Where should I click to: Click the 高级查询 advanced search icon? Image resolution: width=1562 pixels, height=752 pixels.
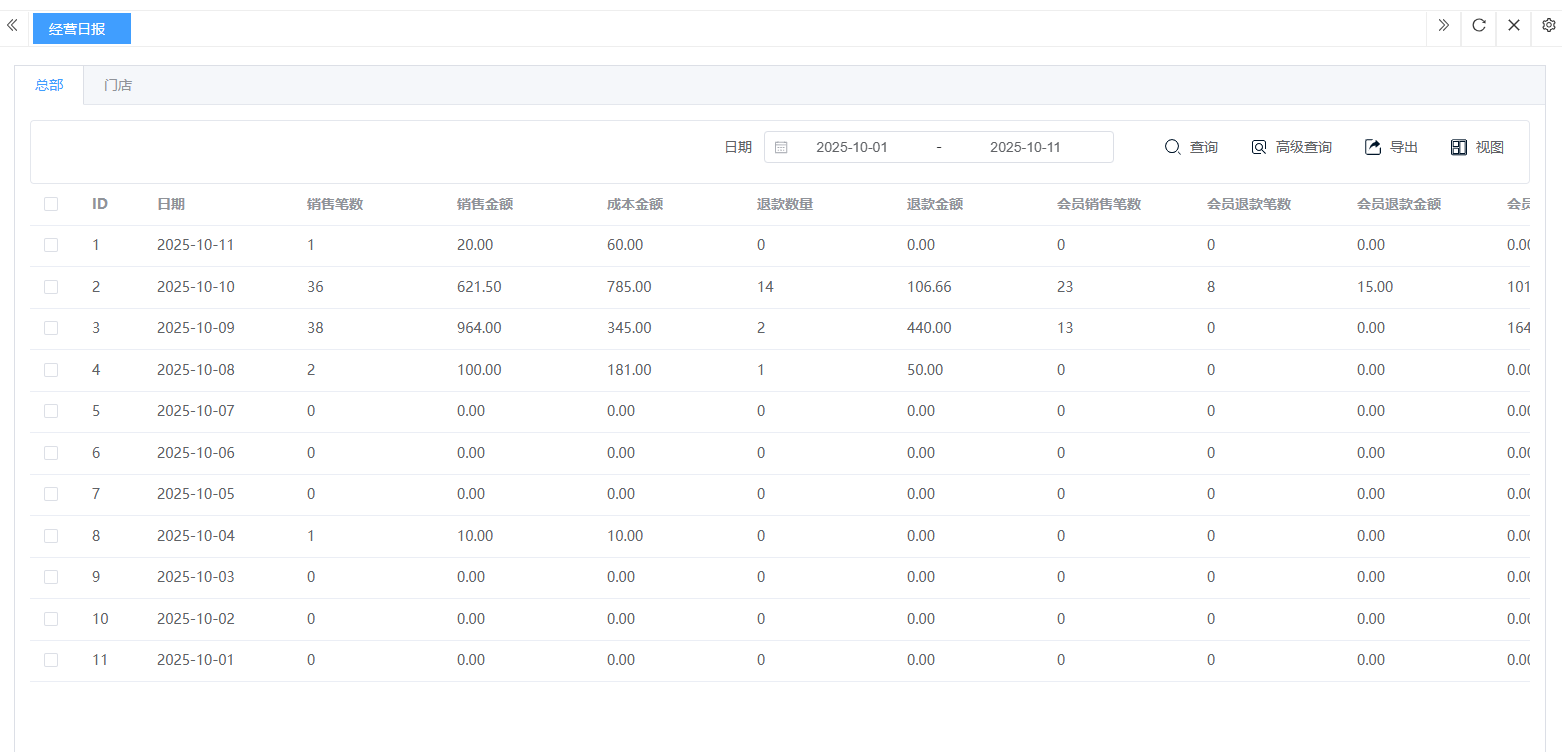pos(1259,147)
